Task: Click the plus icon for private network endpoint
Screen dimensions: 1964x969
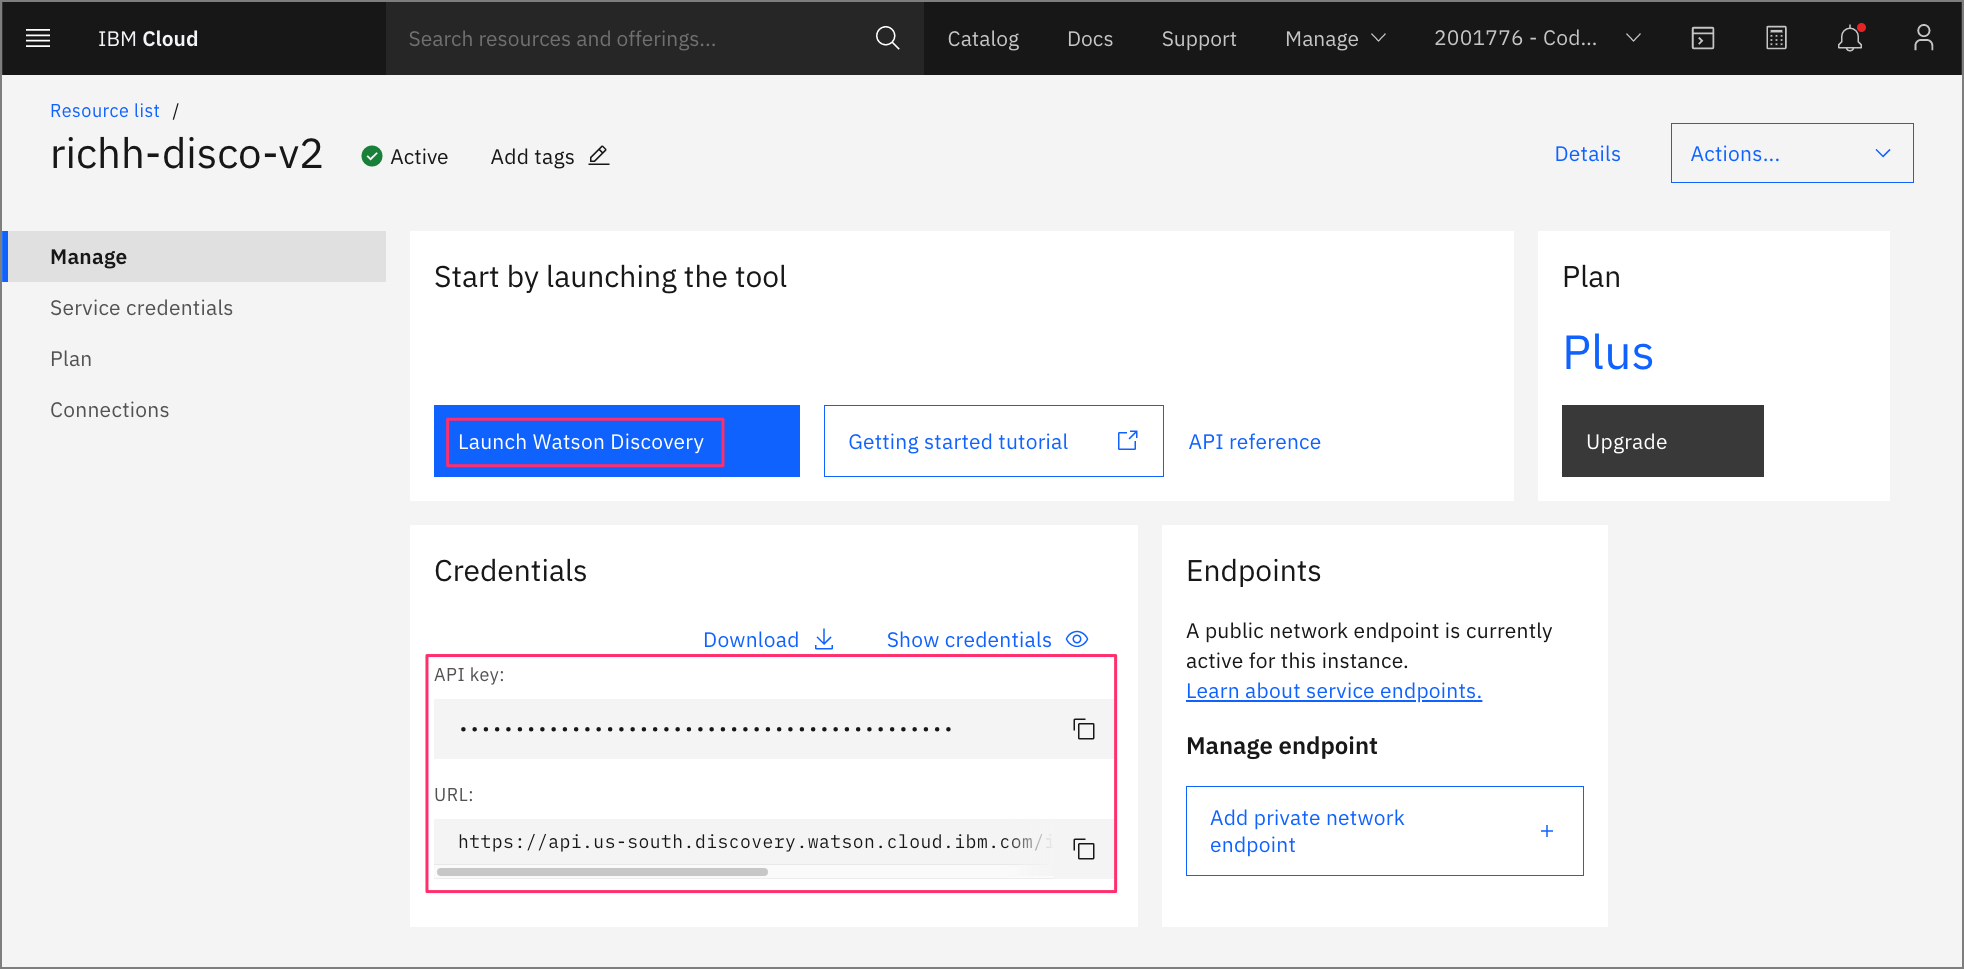Action: 1547,831
